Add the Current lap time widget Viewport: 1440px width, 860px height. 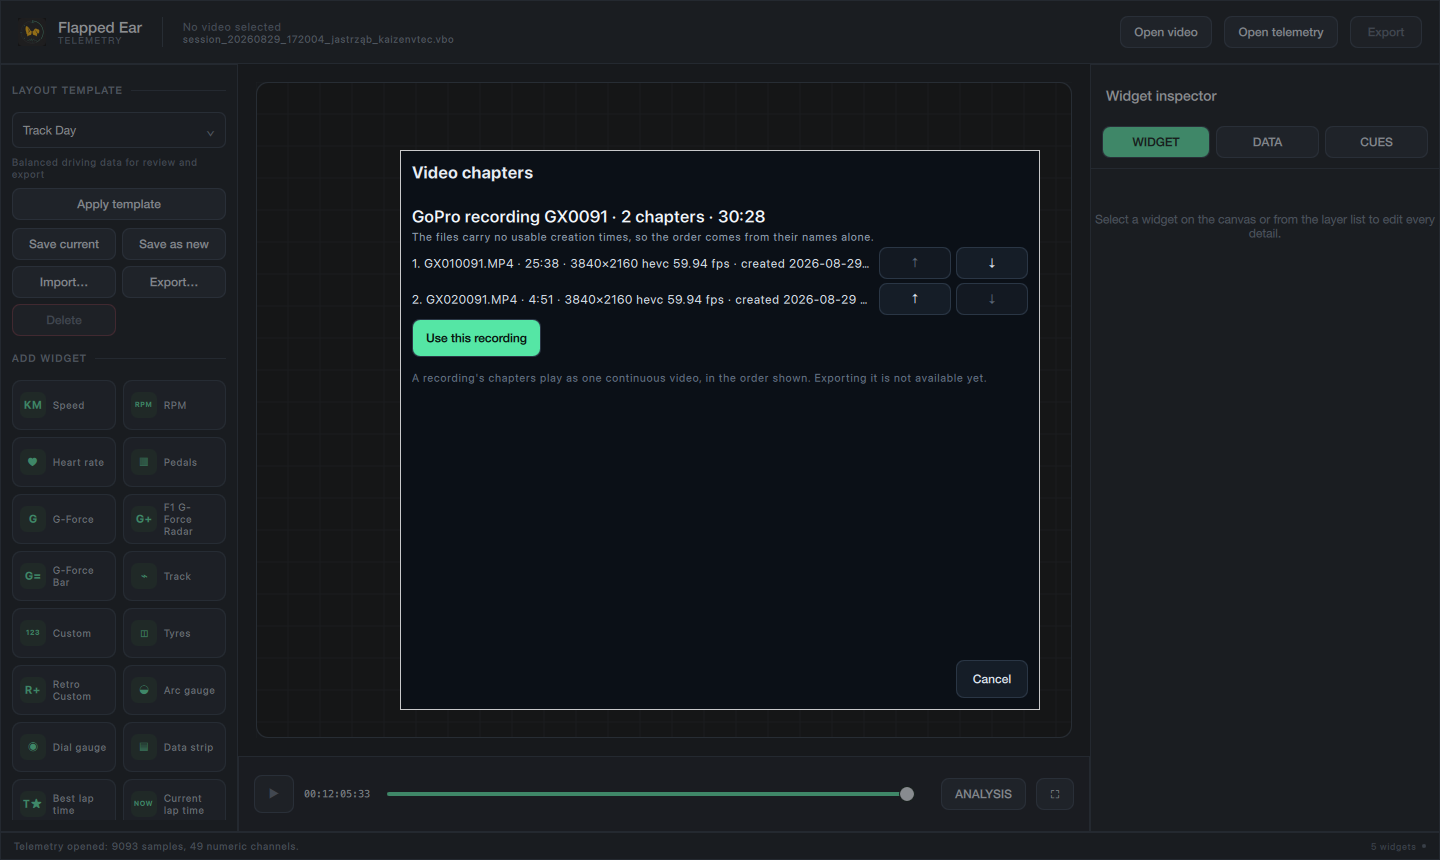click(174, 802)
